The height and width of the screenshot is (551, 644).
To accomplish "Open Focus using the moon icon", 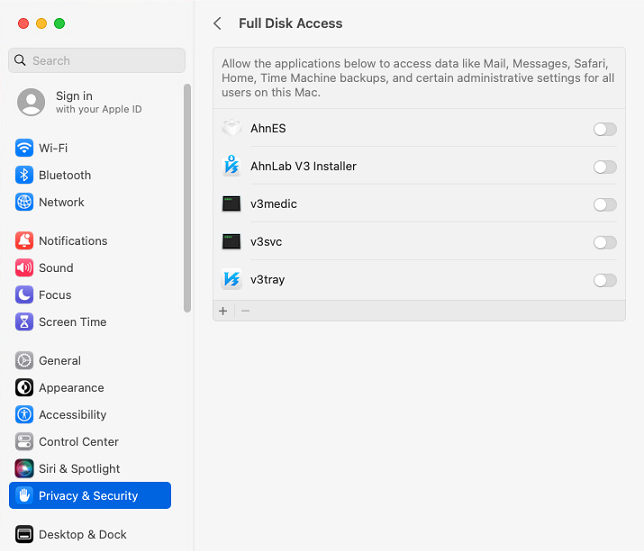I will (x=24, y=295).
